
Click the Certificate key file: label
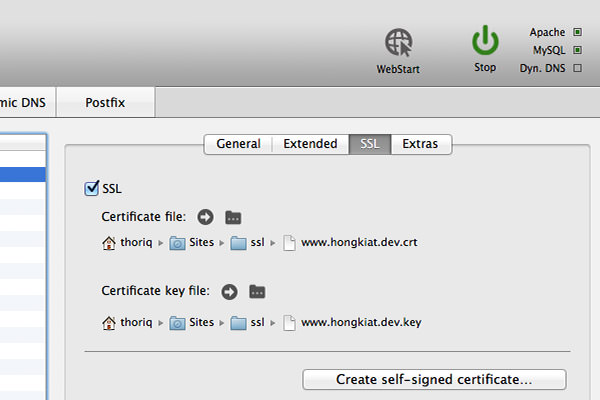point(155,291)
